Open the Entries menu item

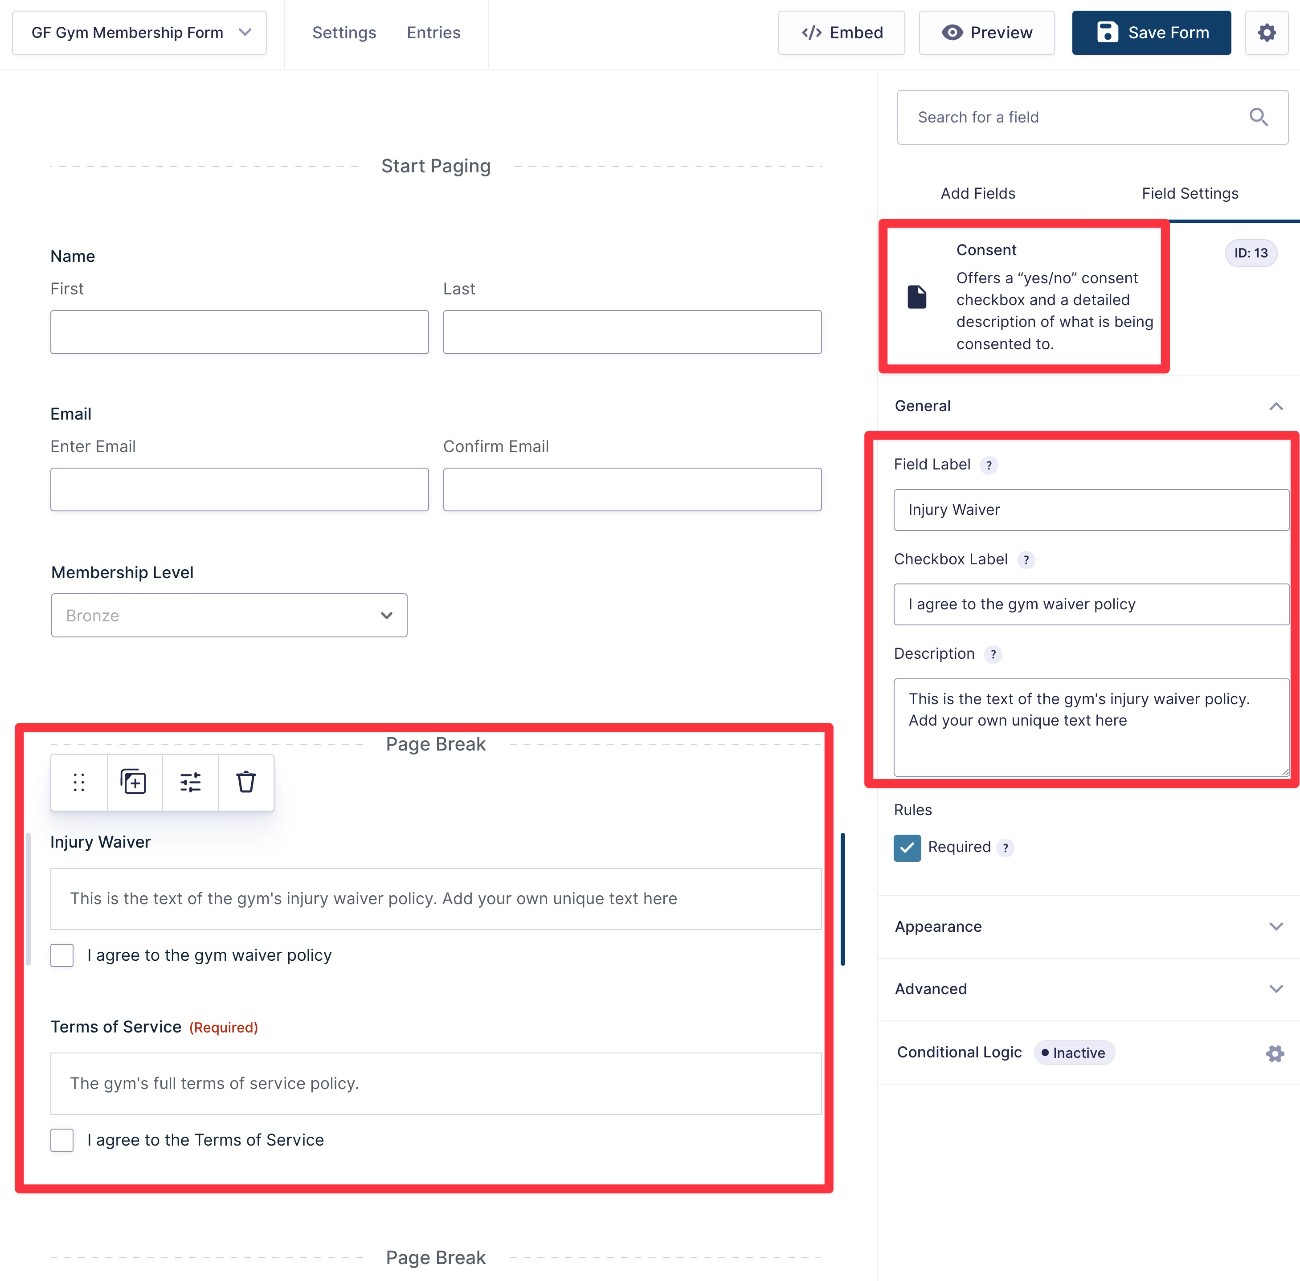[433, 32]
